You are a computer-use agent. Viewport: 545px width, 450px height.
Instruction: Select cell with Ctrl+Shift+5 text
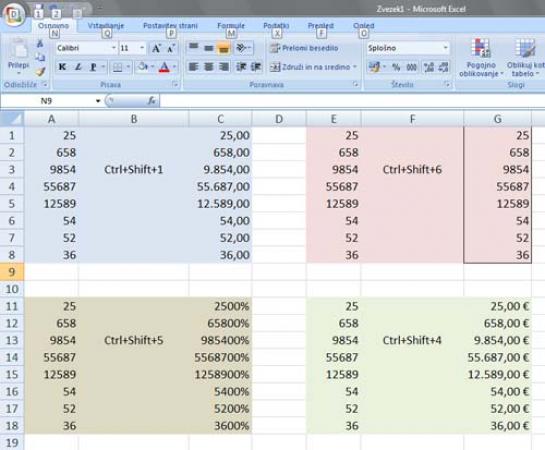[134, 340]
